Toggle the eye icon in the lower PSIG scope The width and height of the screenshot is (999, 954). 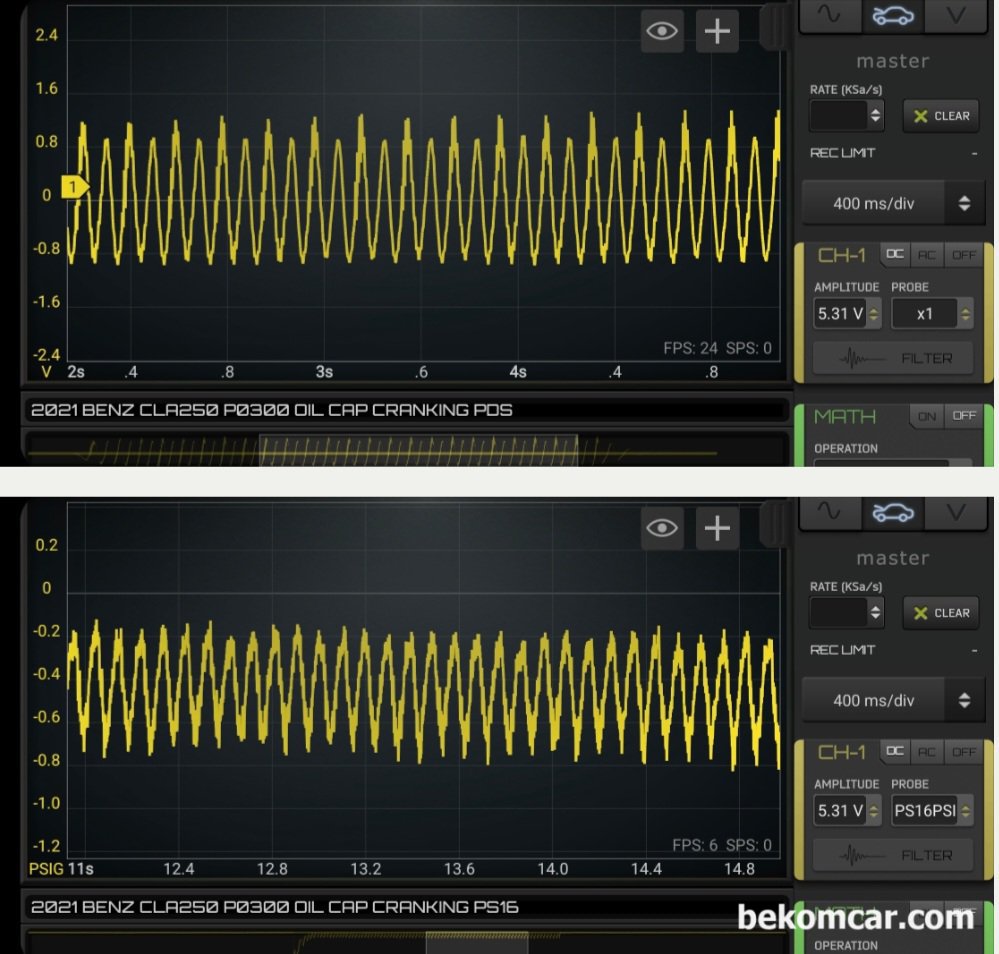point(662,528)
